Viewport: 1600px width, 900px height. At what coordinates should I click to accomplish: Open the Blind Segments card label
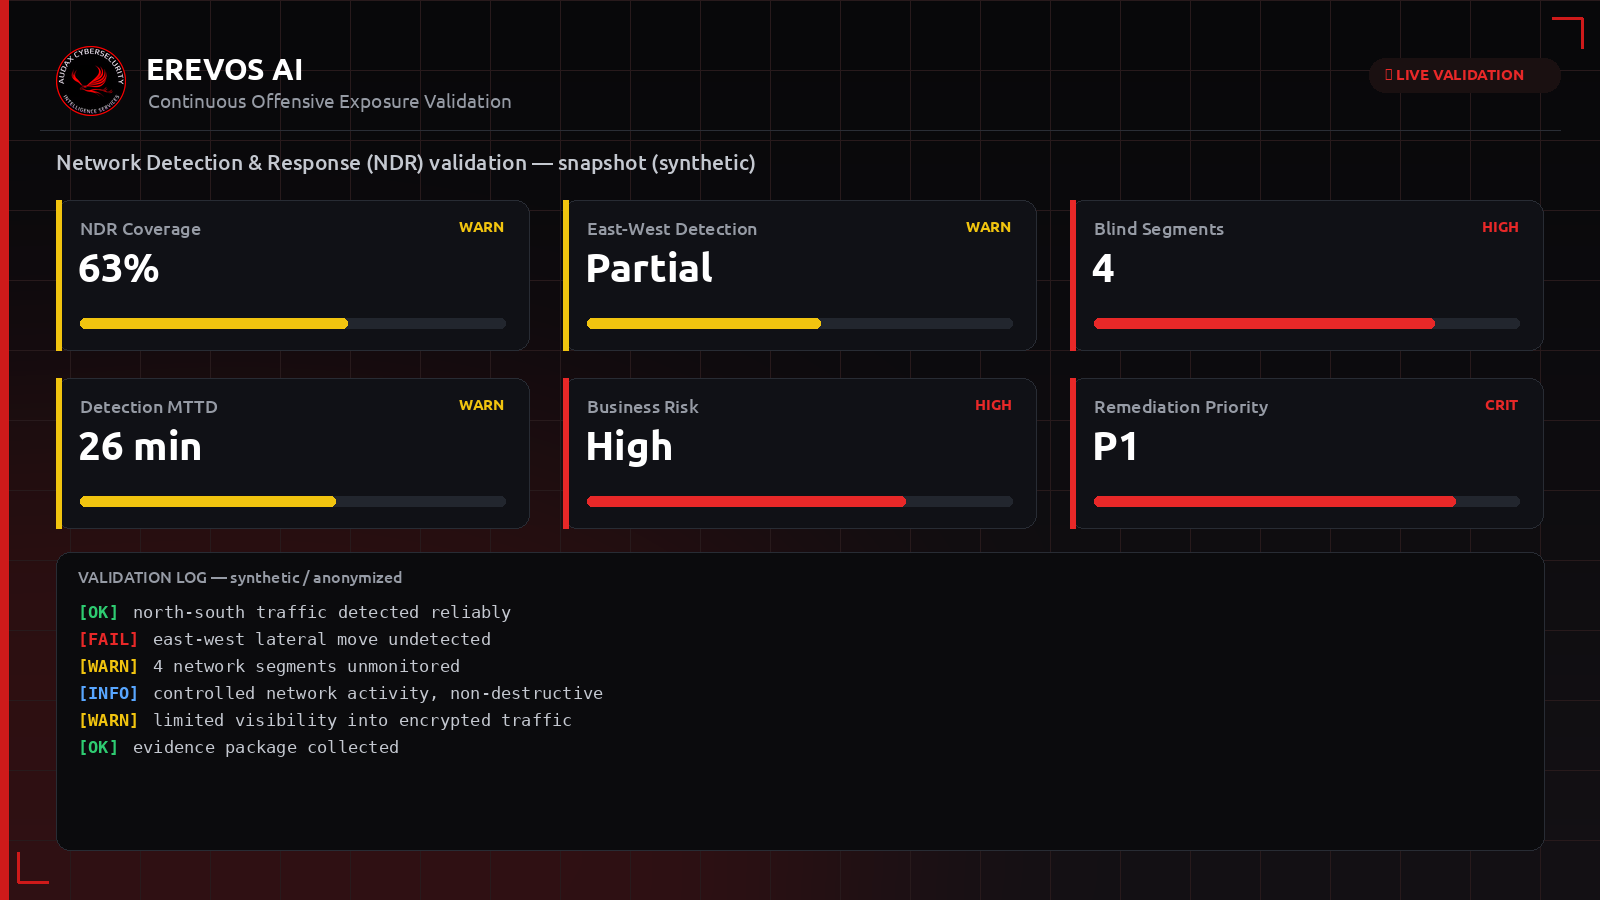click(1159, 229)
